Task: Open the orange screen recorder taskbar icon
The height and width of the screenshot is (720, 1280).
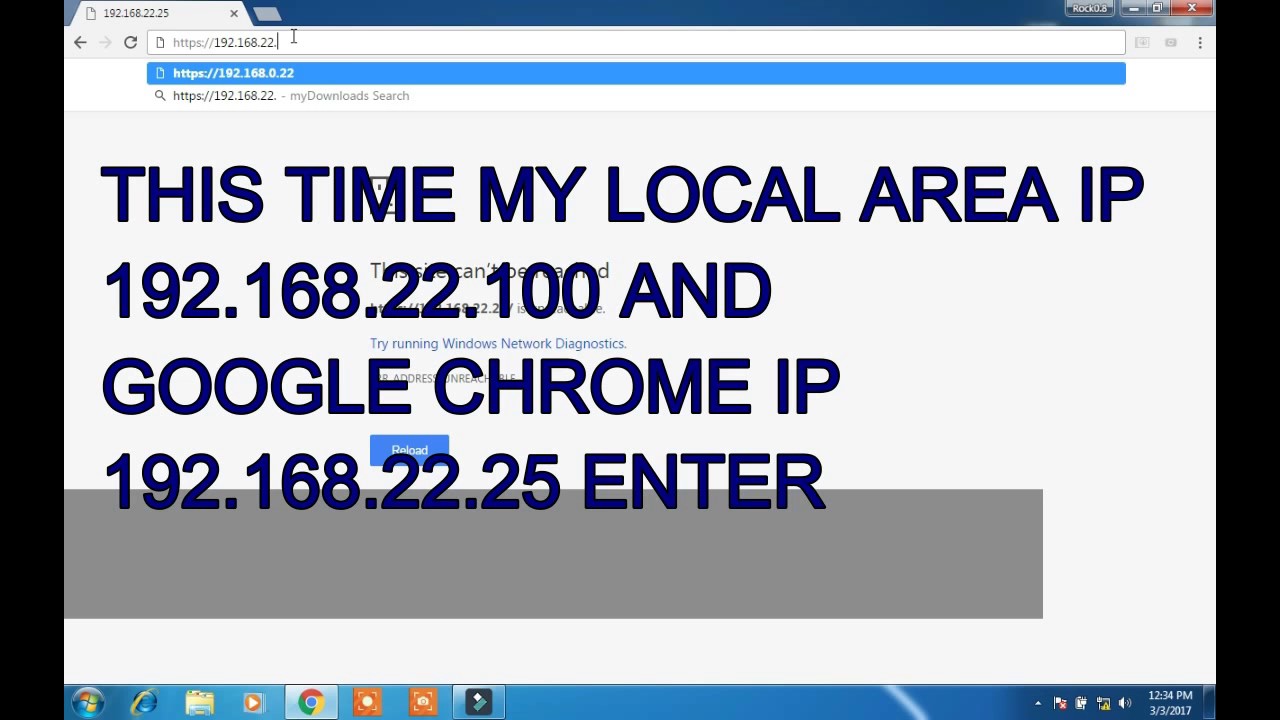Action: [x=367, y=703]
